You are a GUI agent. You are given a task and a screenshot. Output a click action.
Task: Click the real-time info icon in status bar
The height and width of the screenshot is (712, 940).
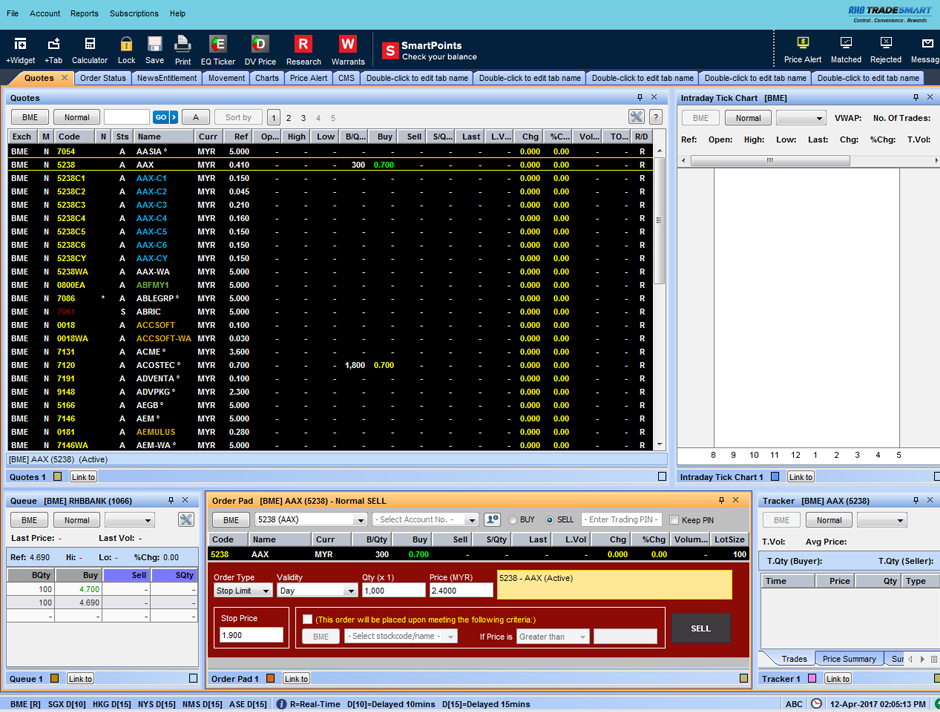(x=281, y=704)
